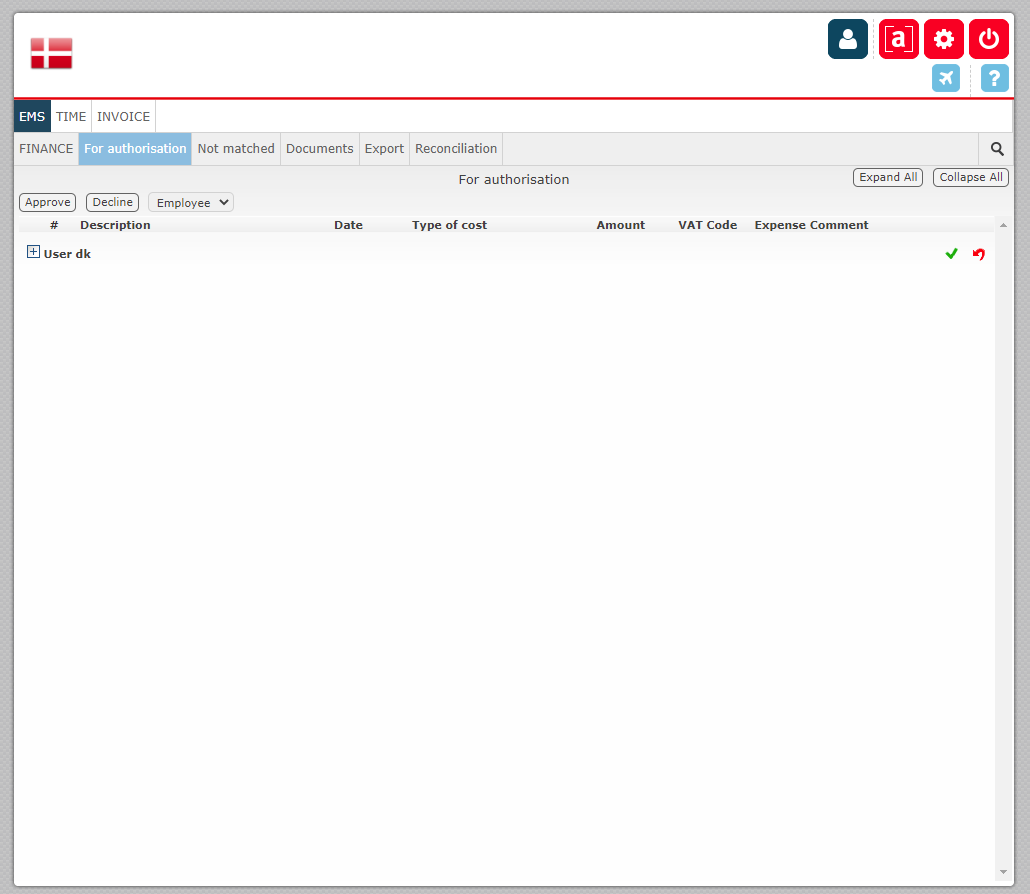Open the Not matched tab
The width and height of the screenshot is (1030, 894).
(236, 149)
